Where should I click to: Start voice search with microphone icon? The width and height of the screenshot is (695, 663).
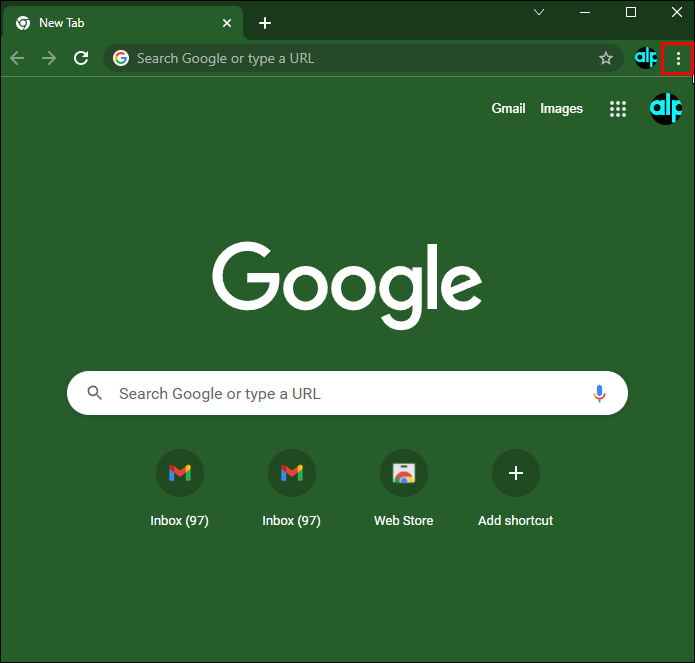[599, 393]
